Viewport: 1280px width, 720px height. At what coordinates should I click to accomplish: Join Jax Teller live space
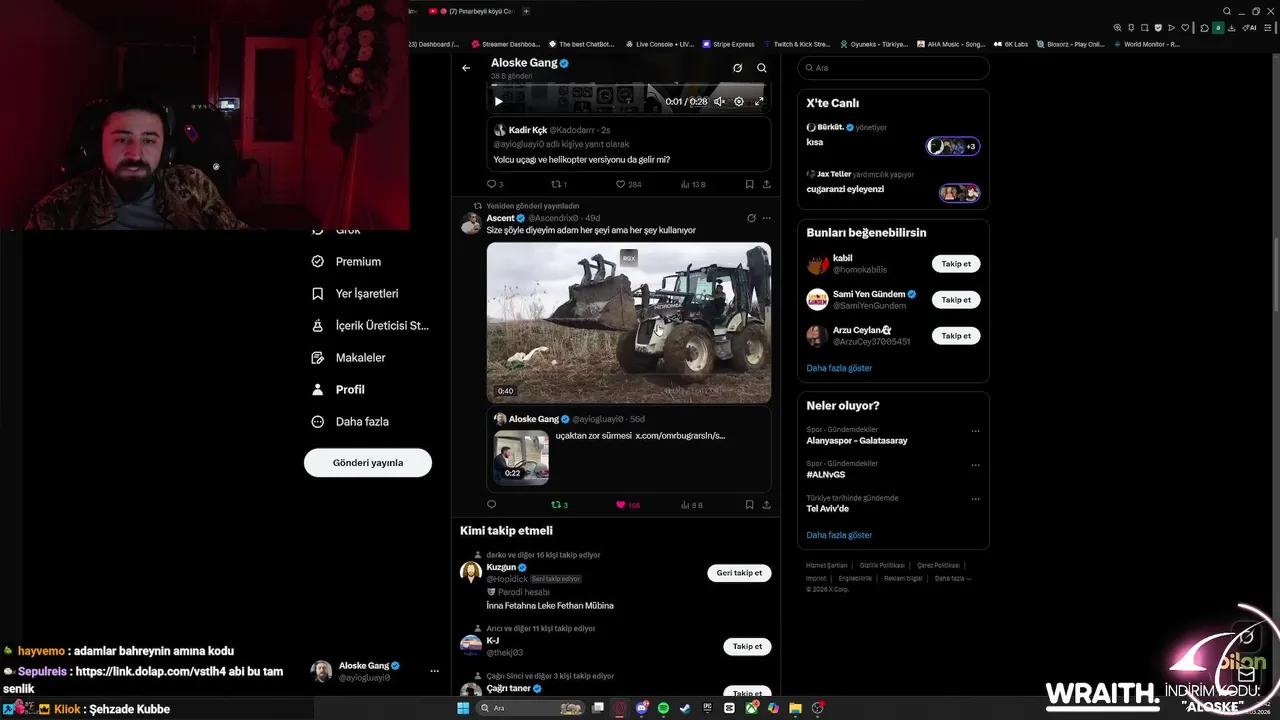coord(893,182)
